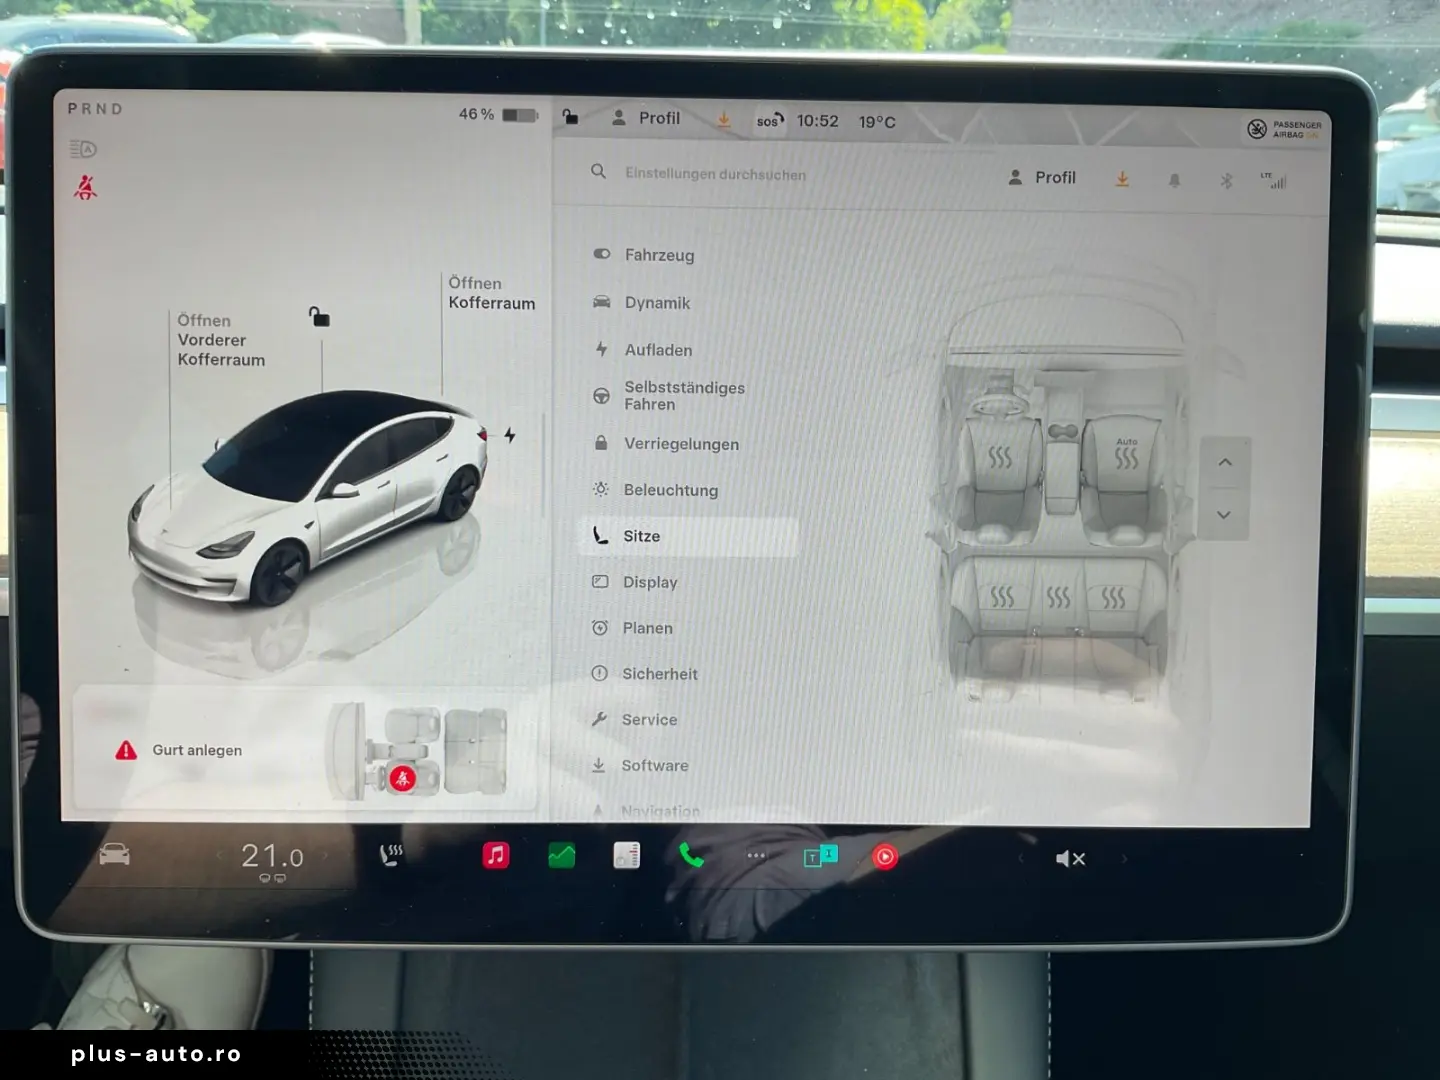
Task: Click the Einstellungen durchsuchen search field
Action: [x=715, y=174]
